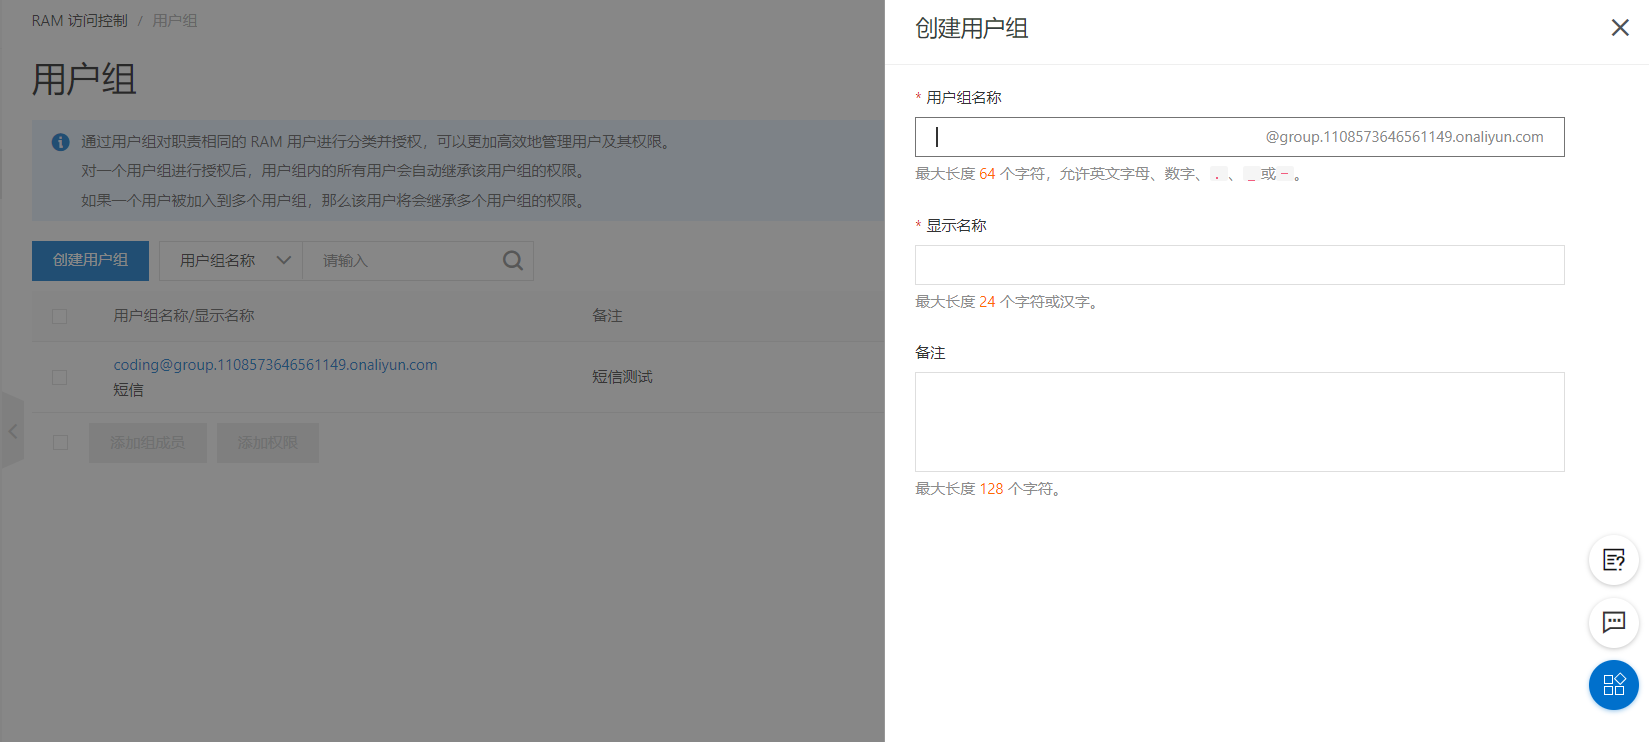Open the feedback survey floating icon
The image size is (1649, 742).
1613,560
